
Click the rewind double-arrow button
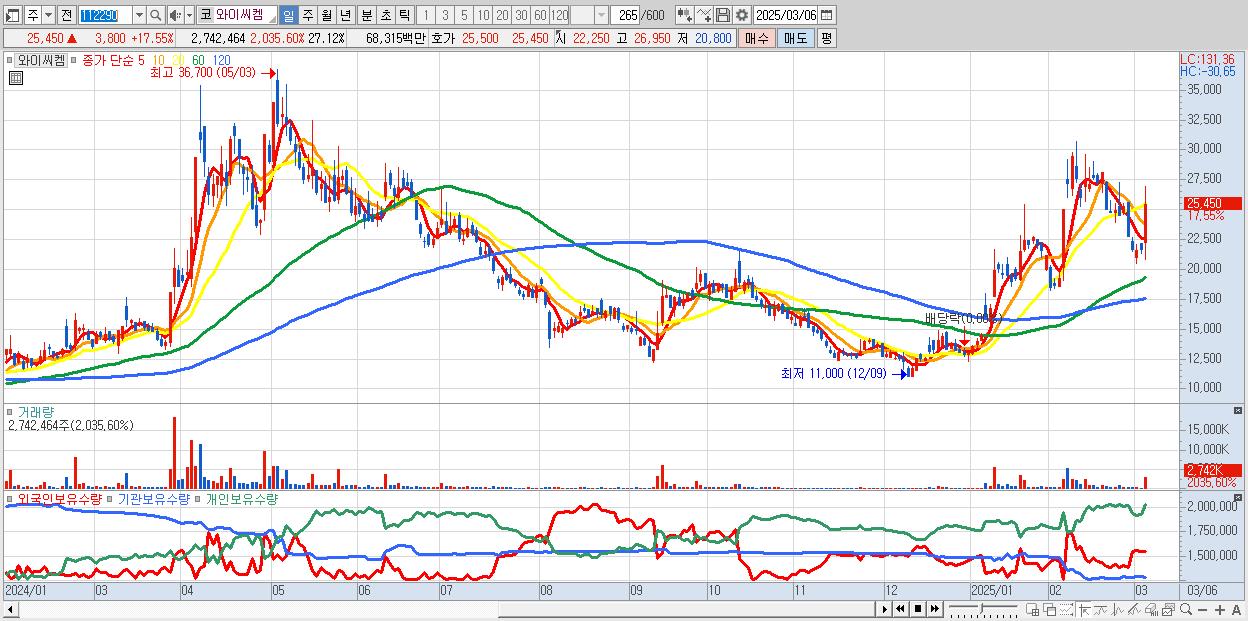[x=900, y=609]
